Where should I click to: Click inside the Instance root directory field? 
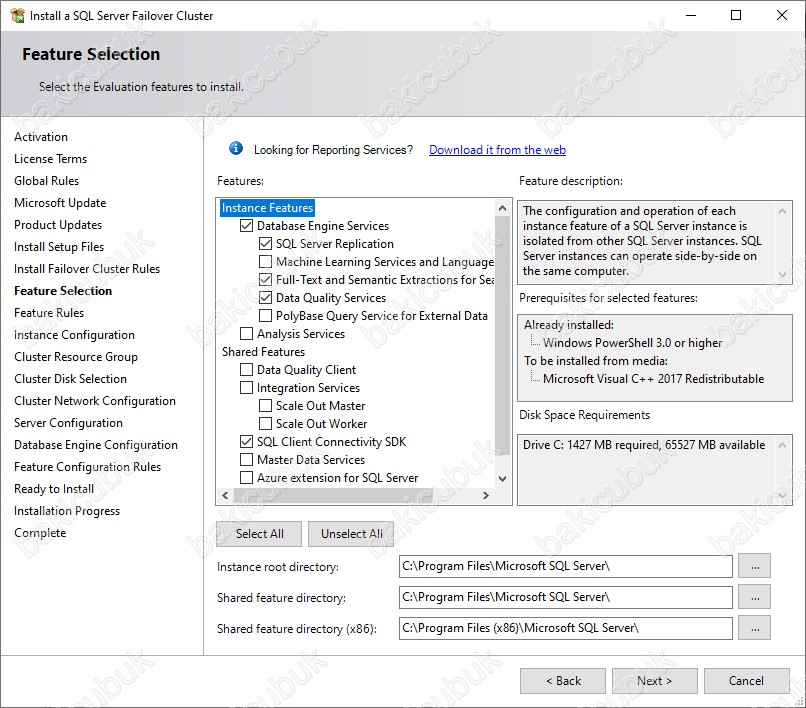(x=565, y=567)
